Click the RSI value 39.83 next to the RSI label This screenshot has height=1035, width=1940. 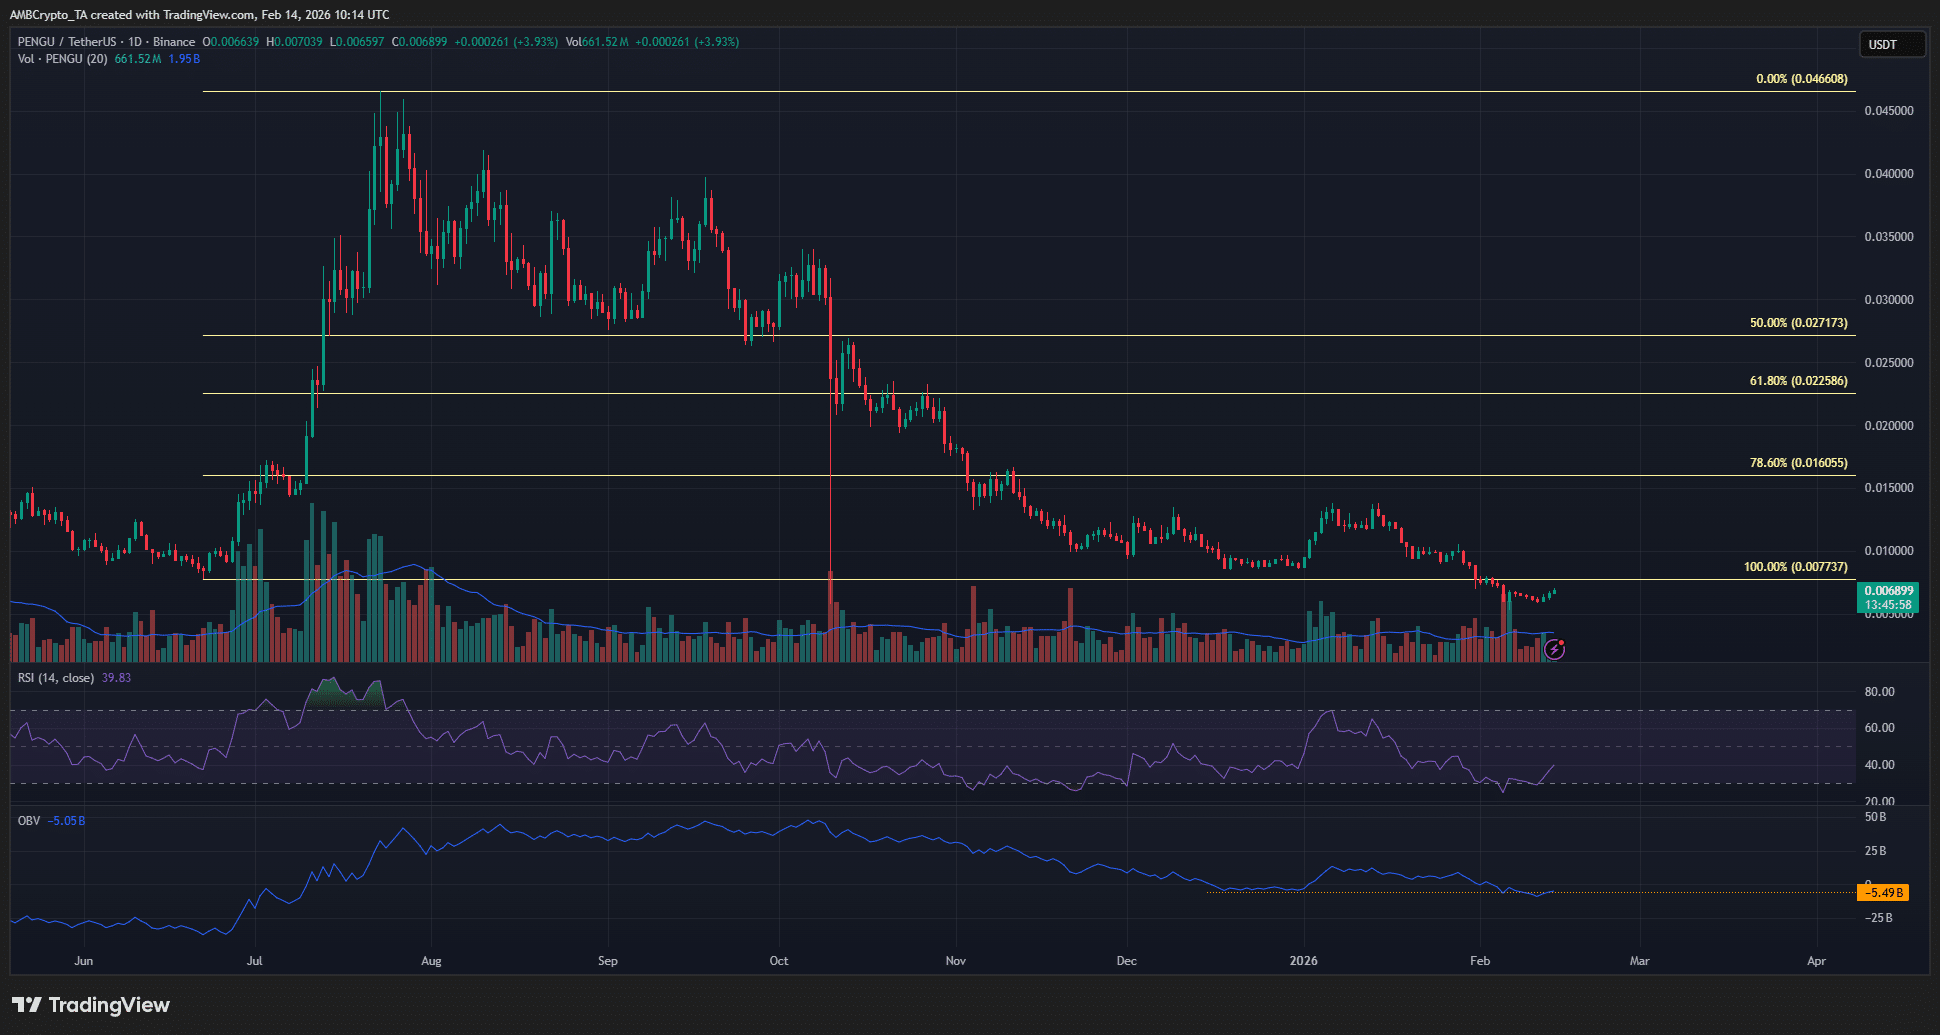(118, 677)
